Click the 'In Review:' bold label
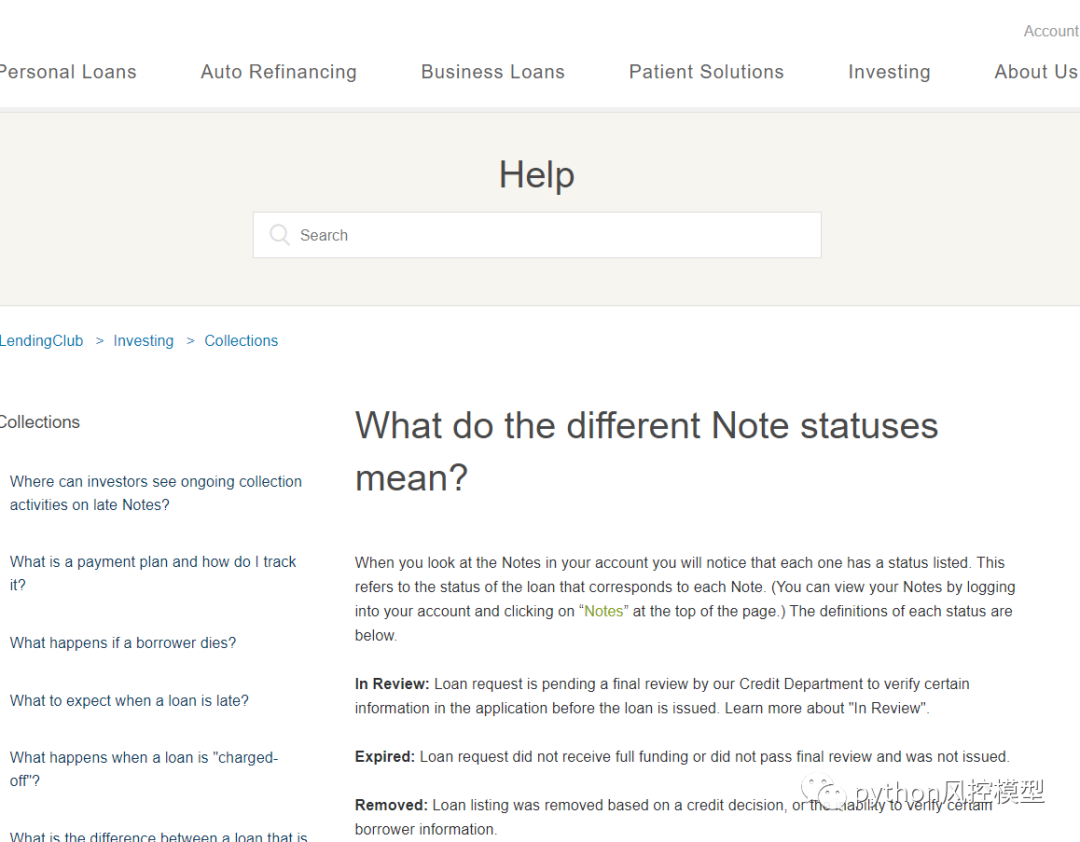The width and height of the screenshot is (1080, 842). [x=392, y=684]
